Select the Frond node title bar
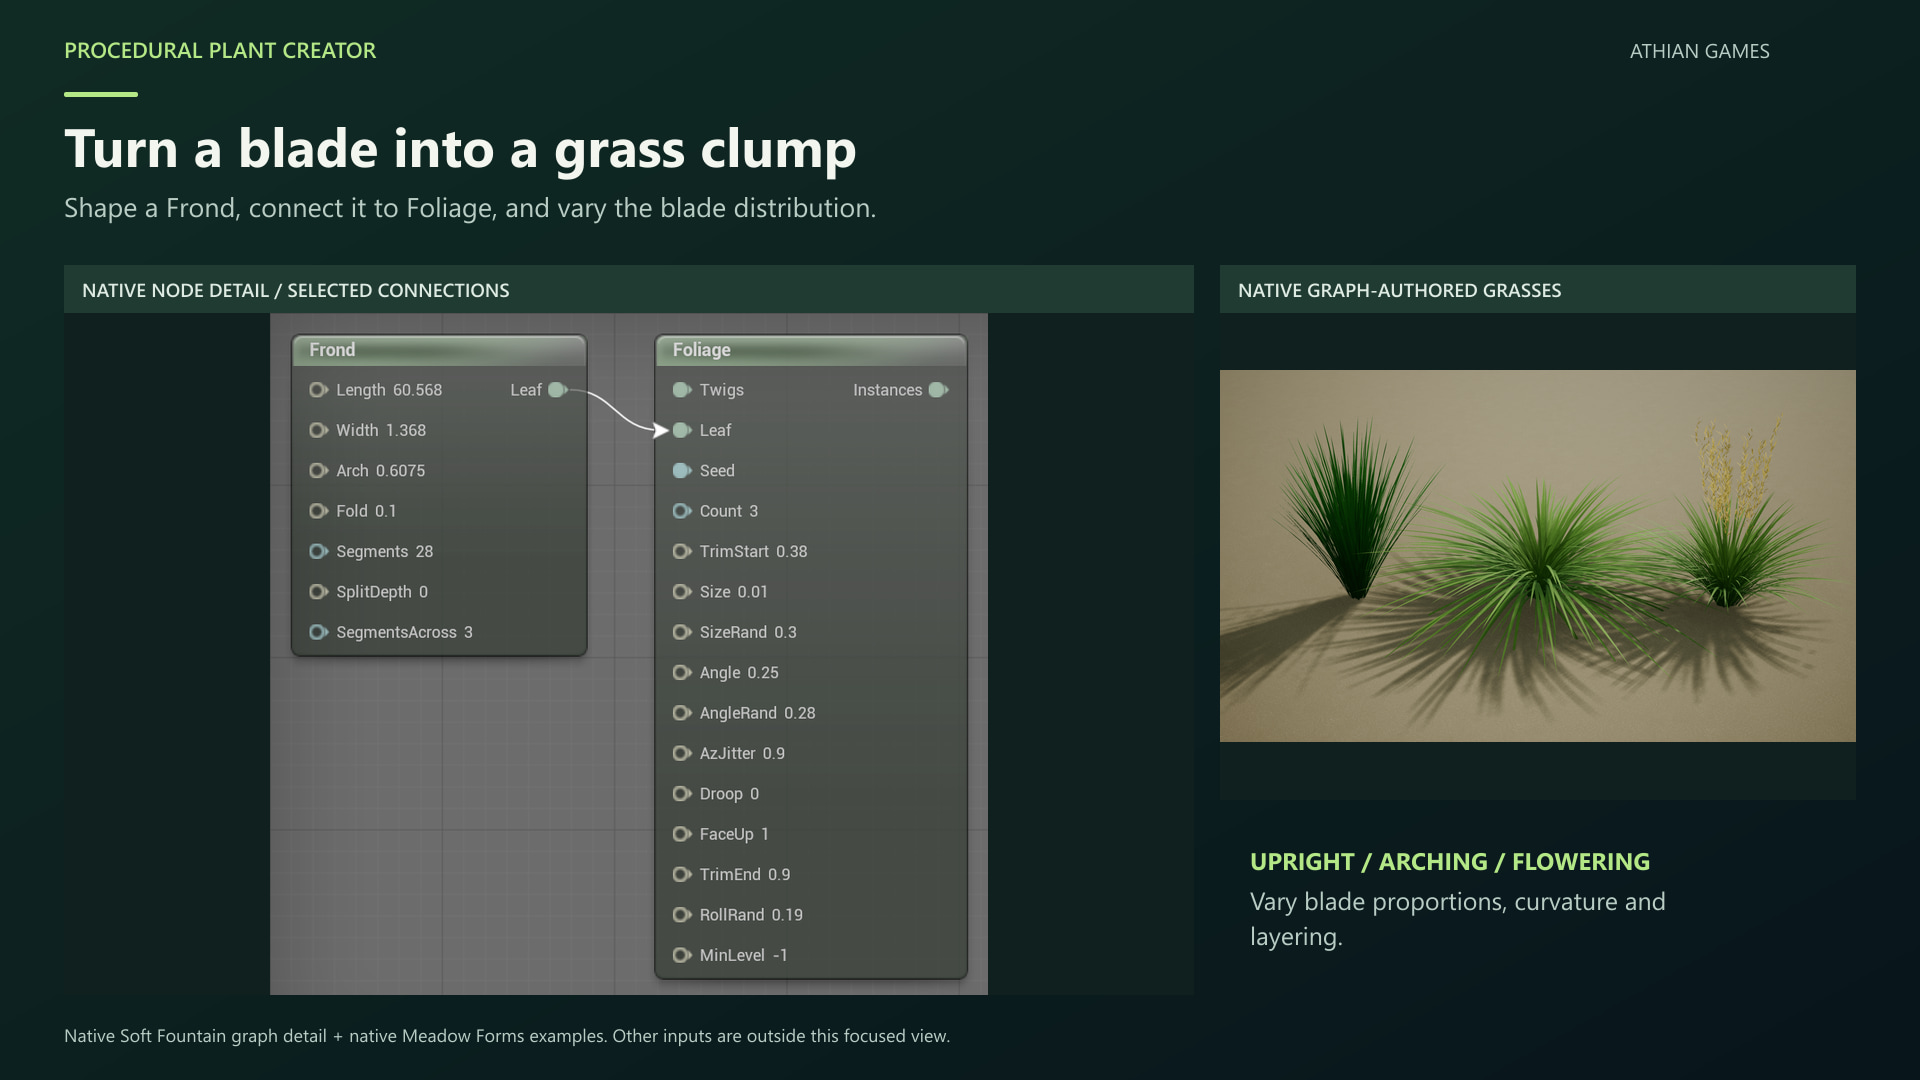 click(x=439, y=350)
